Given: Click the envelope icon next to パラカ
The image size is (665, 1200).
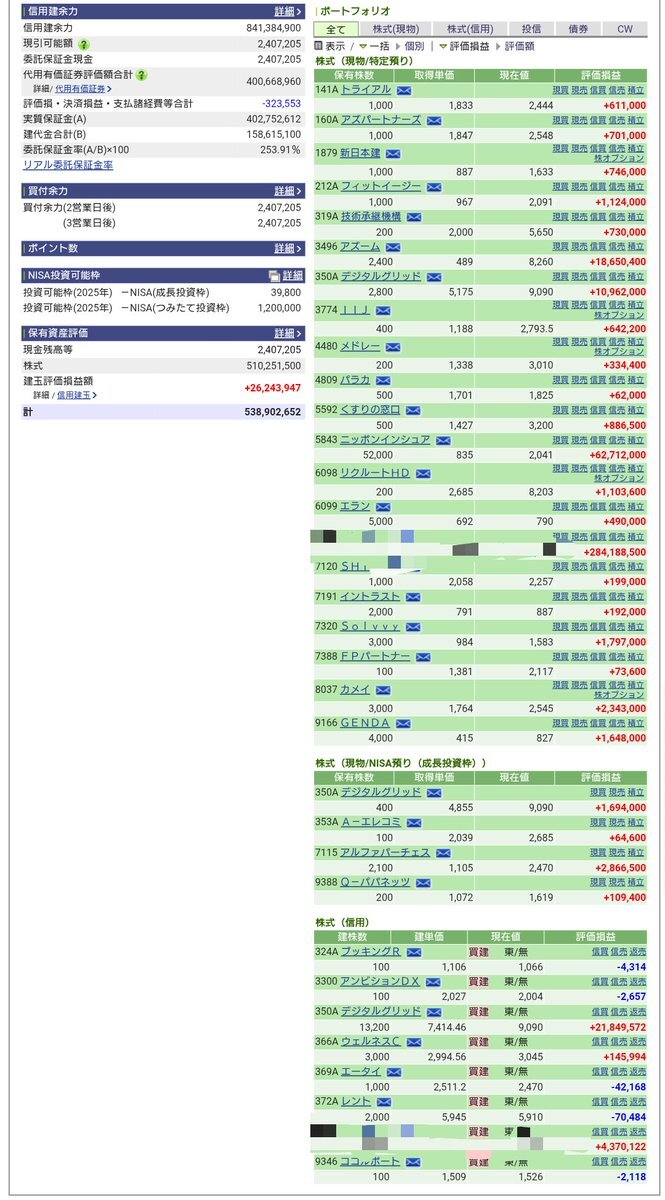Looking at the screenshot, I should coord(383,380).
